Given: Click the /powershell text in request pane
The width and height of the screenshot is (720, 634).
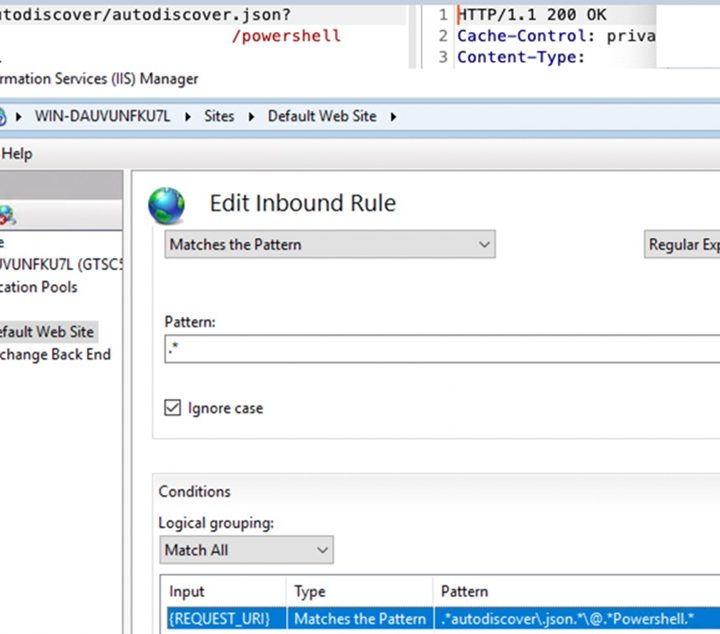Looking at the screenshot, I should [287, 36].
